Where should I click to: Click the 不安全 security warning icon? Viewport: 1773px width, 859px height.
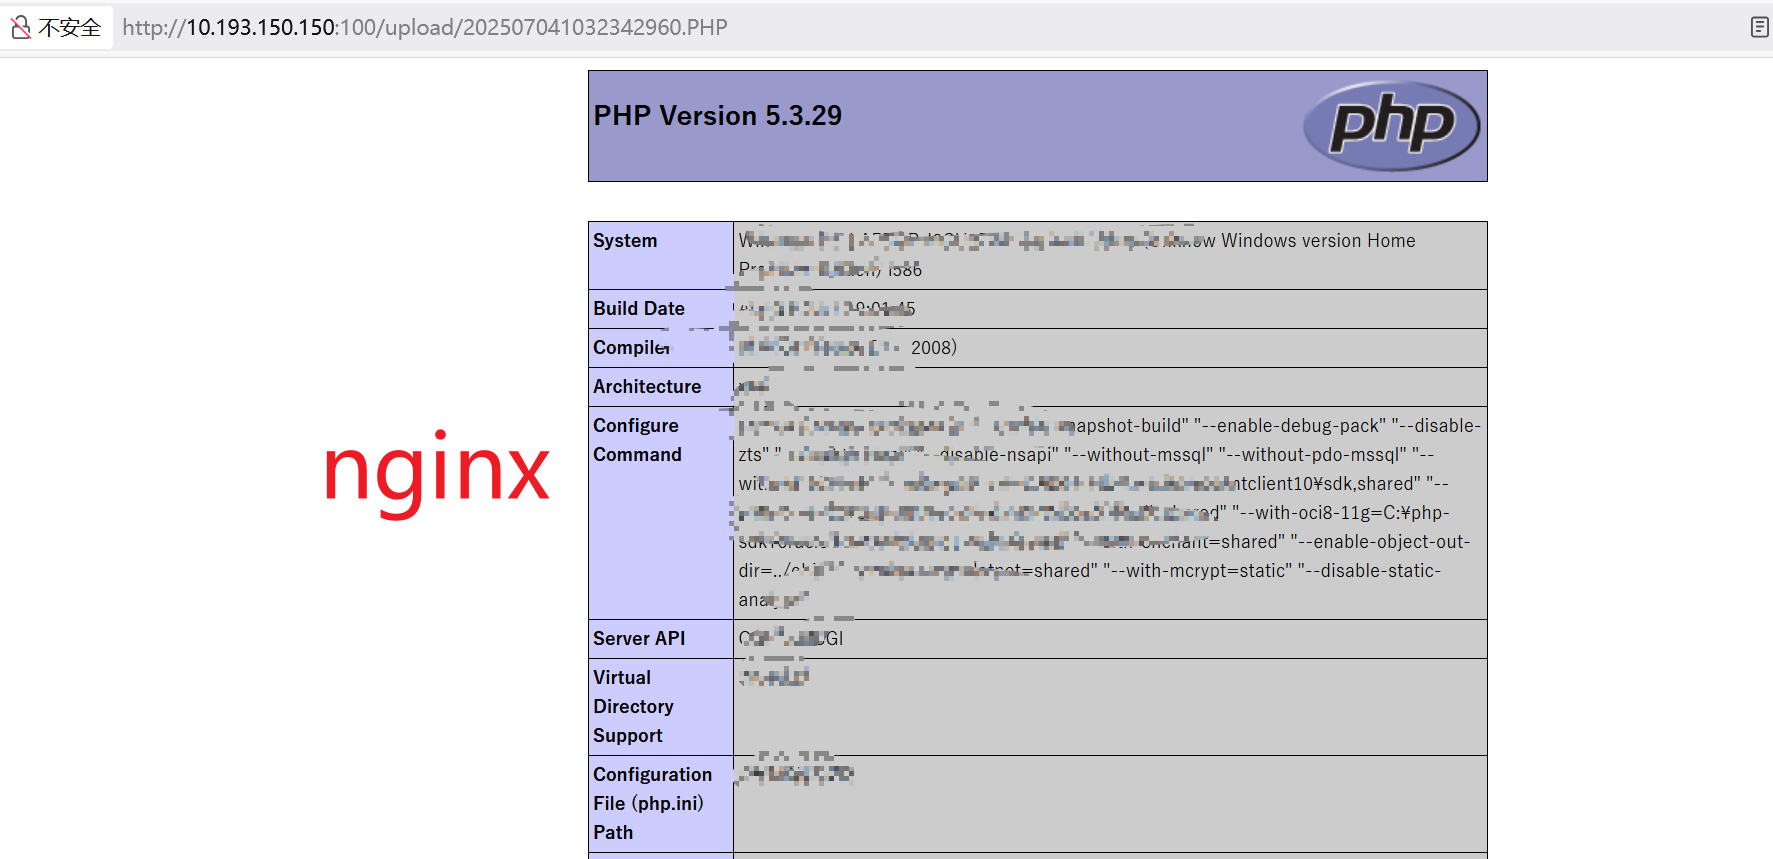tap(21, 27)
